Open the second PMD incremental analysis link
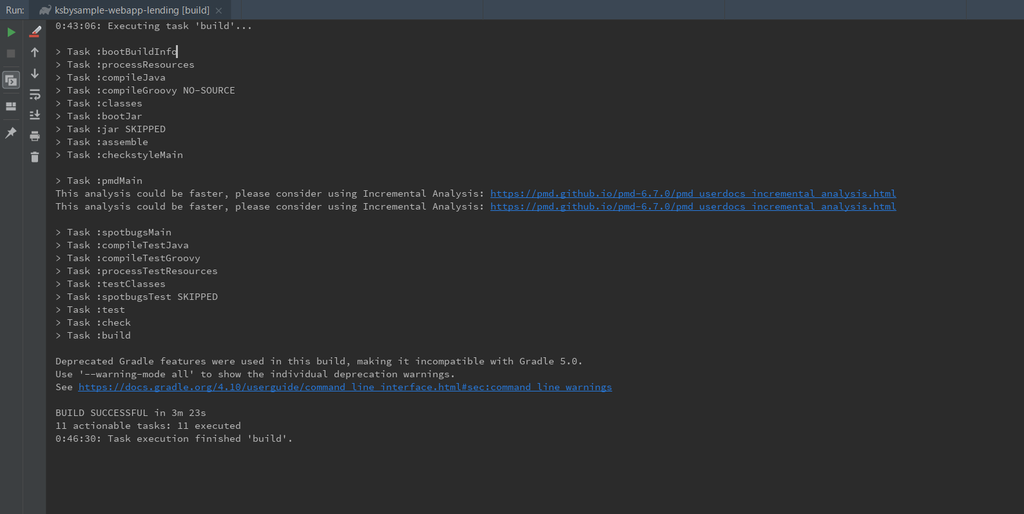 693,206
